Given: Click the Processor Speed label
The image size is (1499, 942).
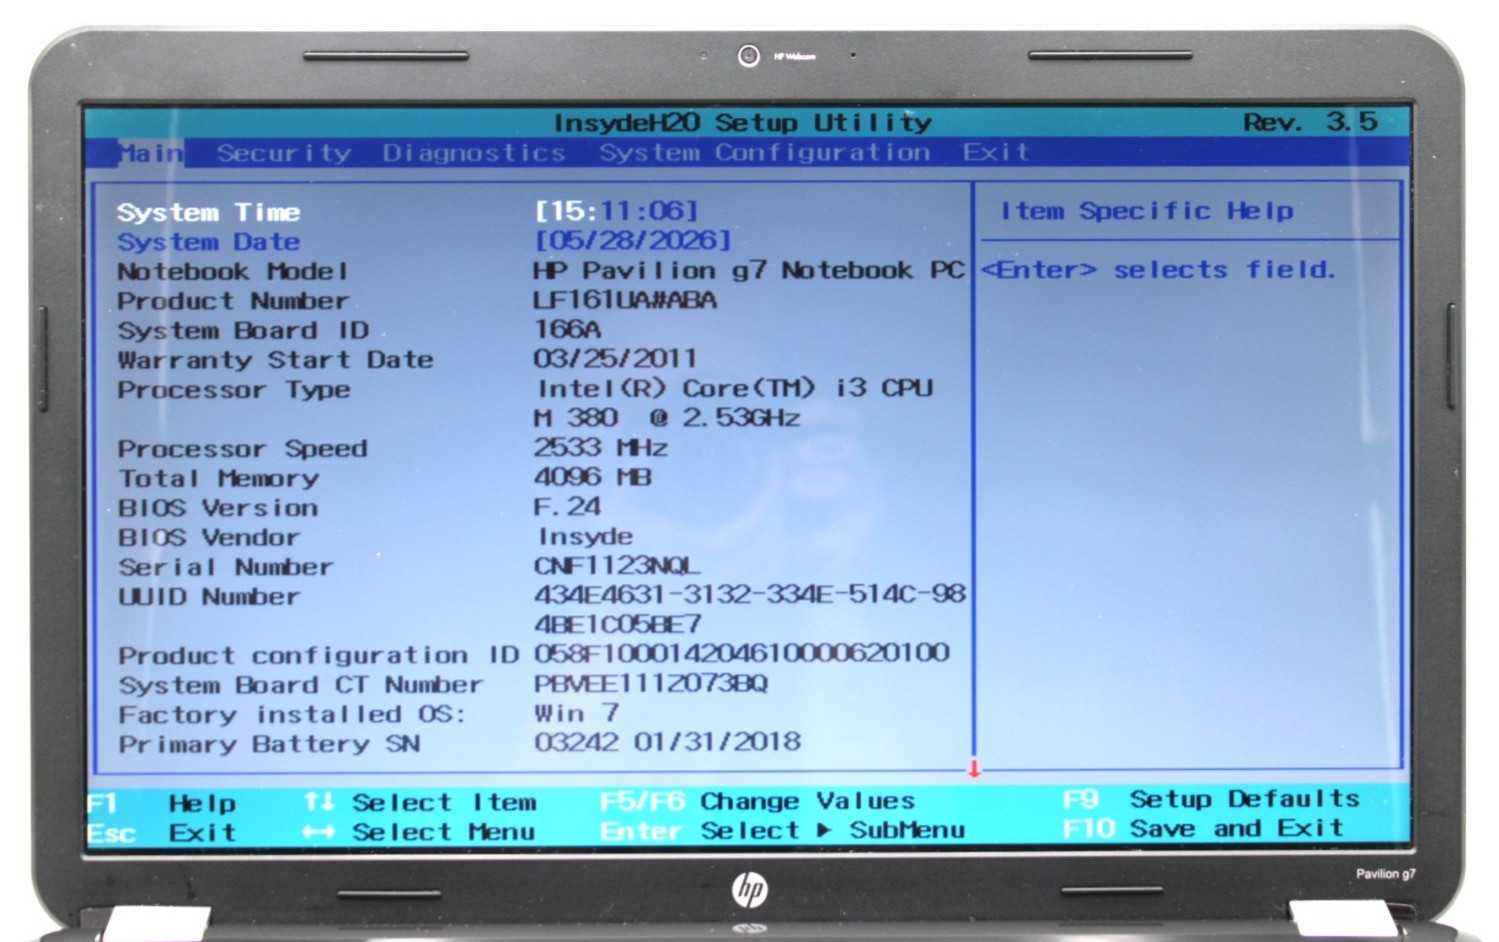Looking at the screenshot, I should (x=243, y=448).
